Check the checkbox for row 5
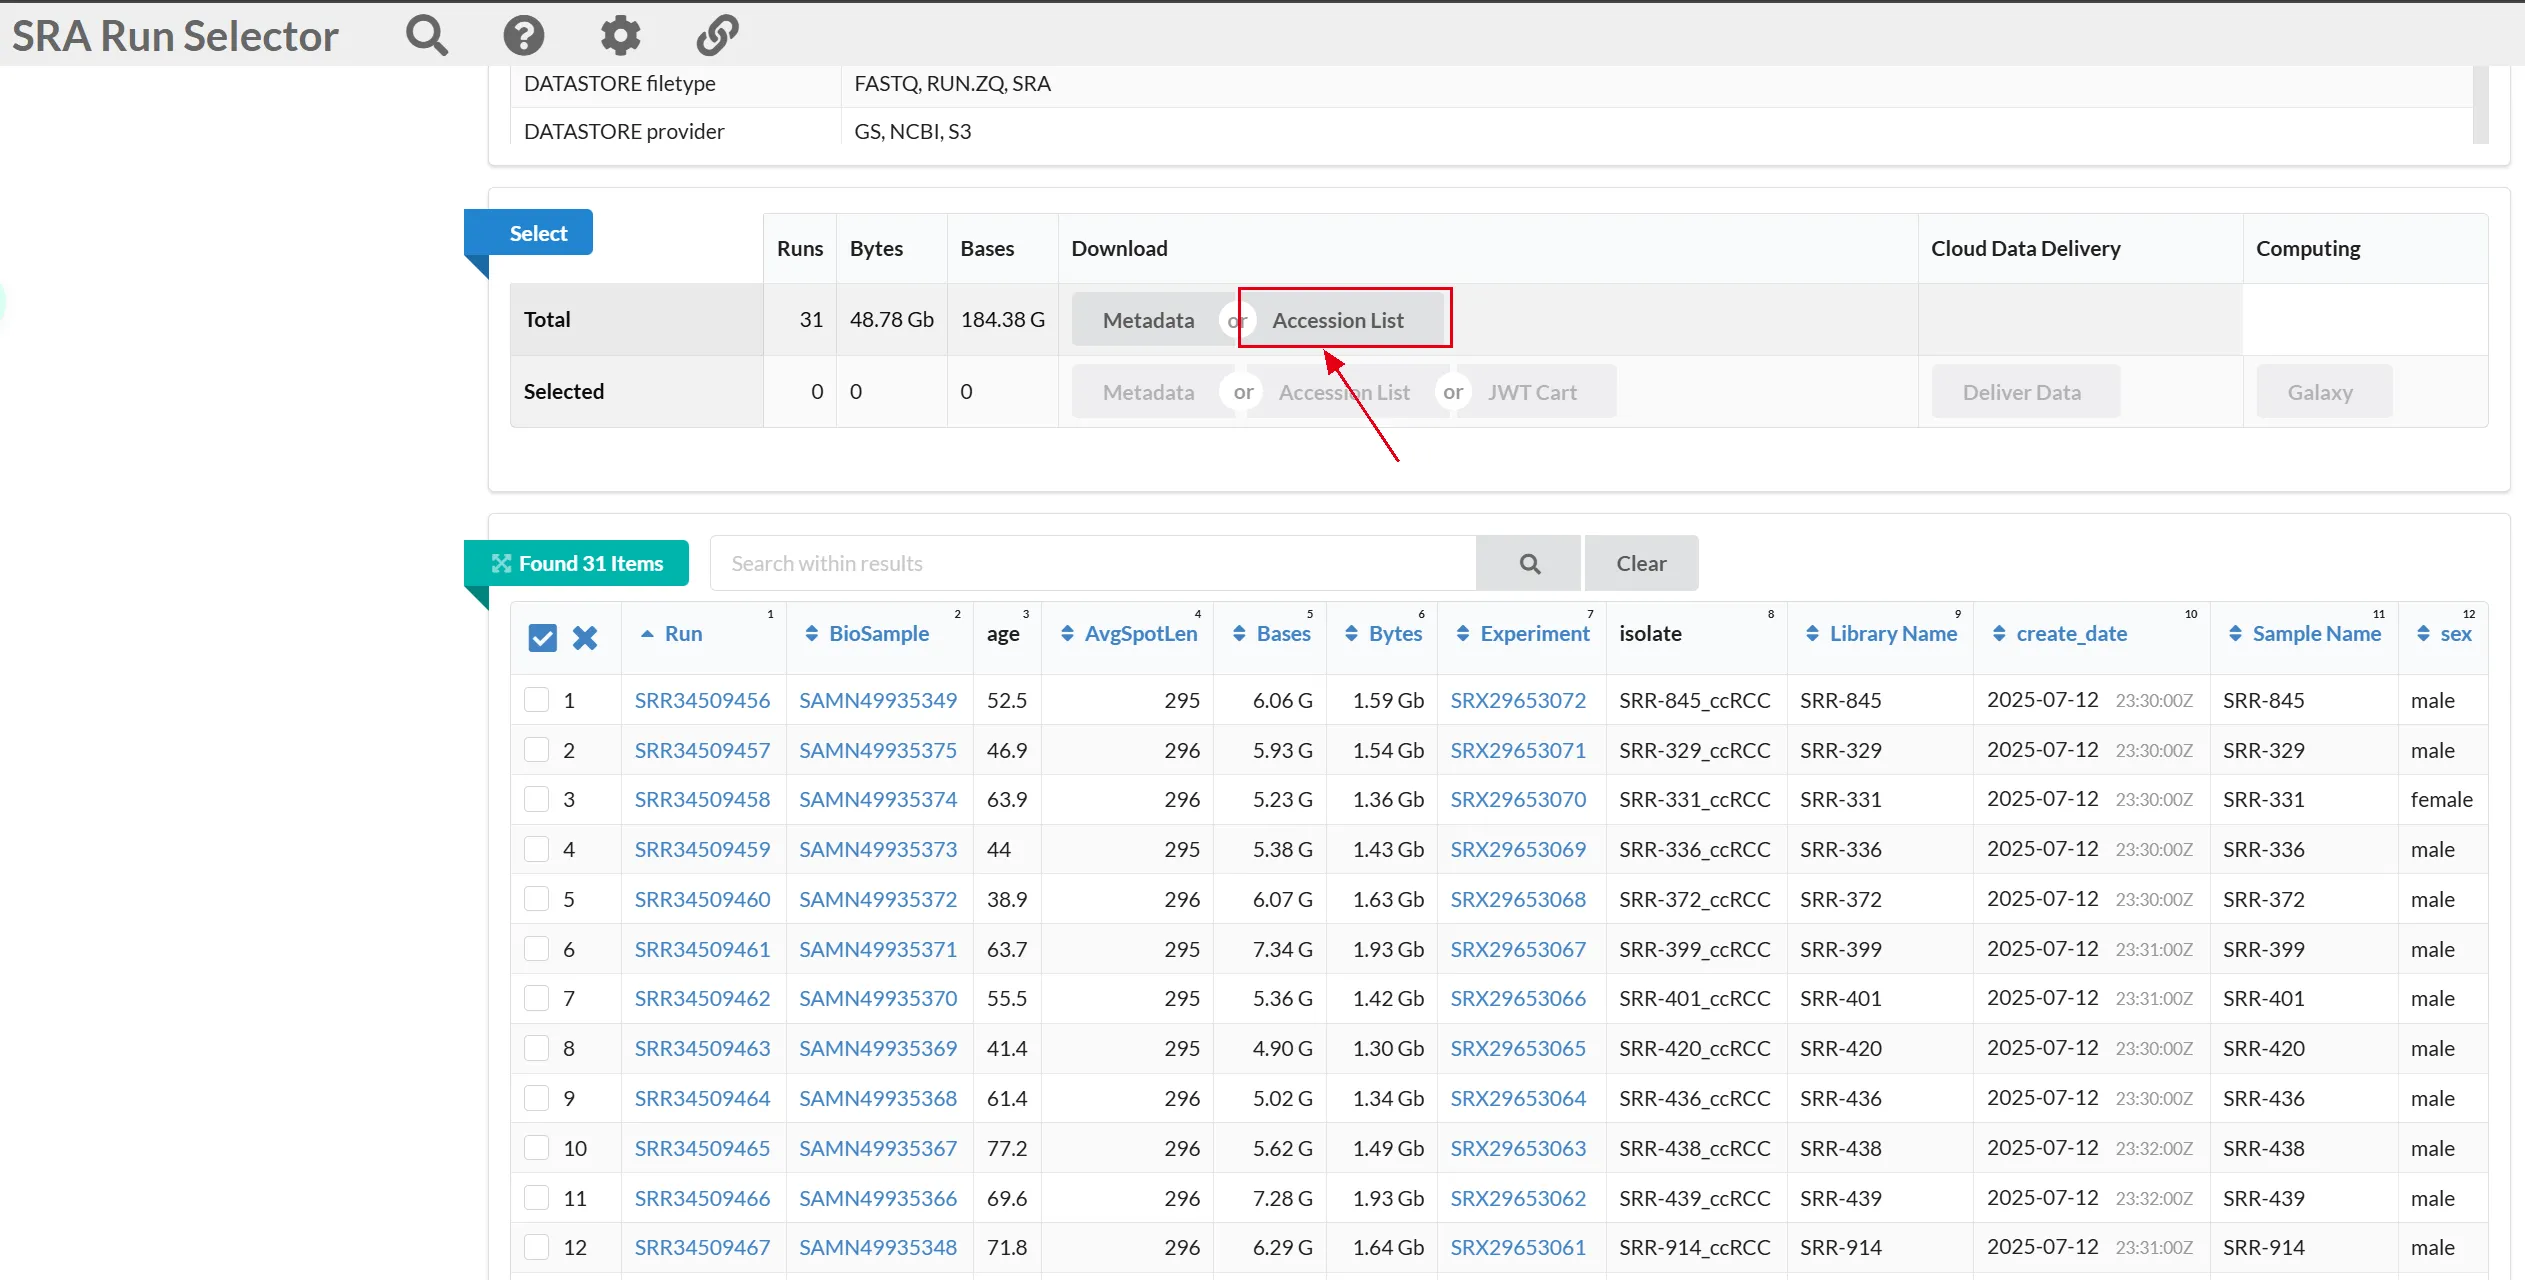Viewport: 2525px width, 1280px height. pos(537,898)
